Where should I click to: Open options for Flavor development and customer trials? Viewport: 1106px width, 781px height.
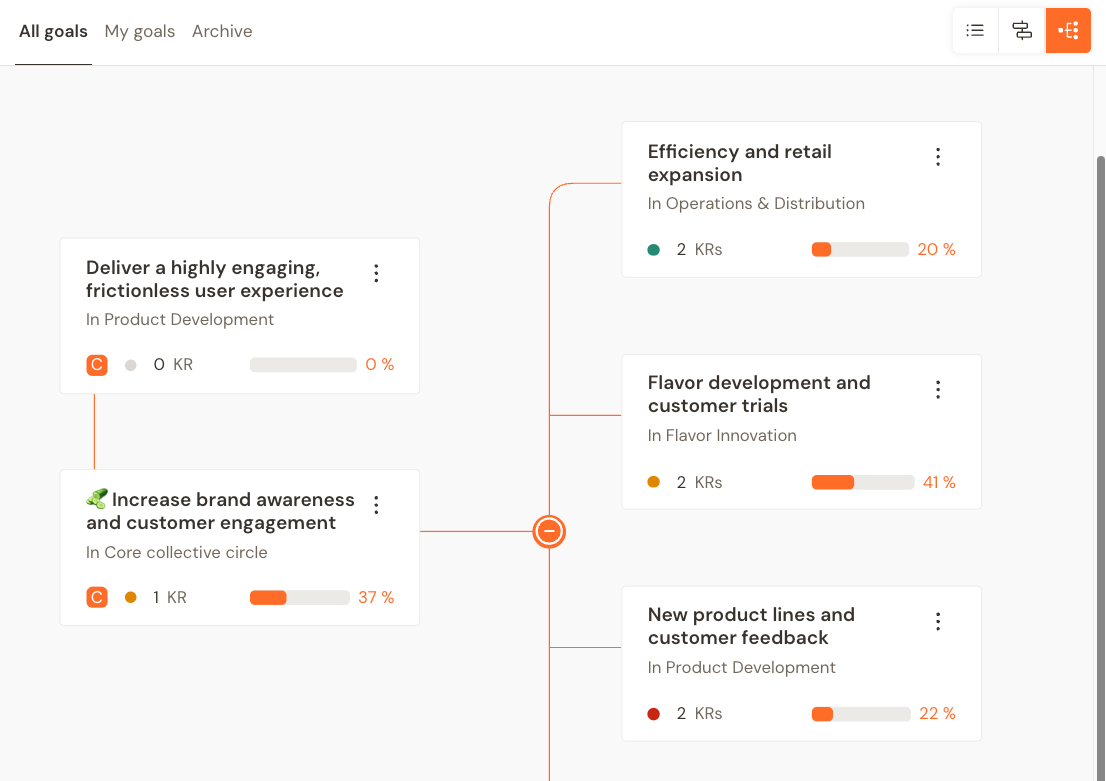tap(938, 389)
